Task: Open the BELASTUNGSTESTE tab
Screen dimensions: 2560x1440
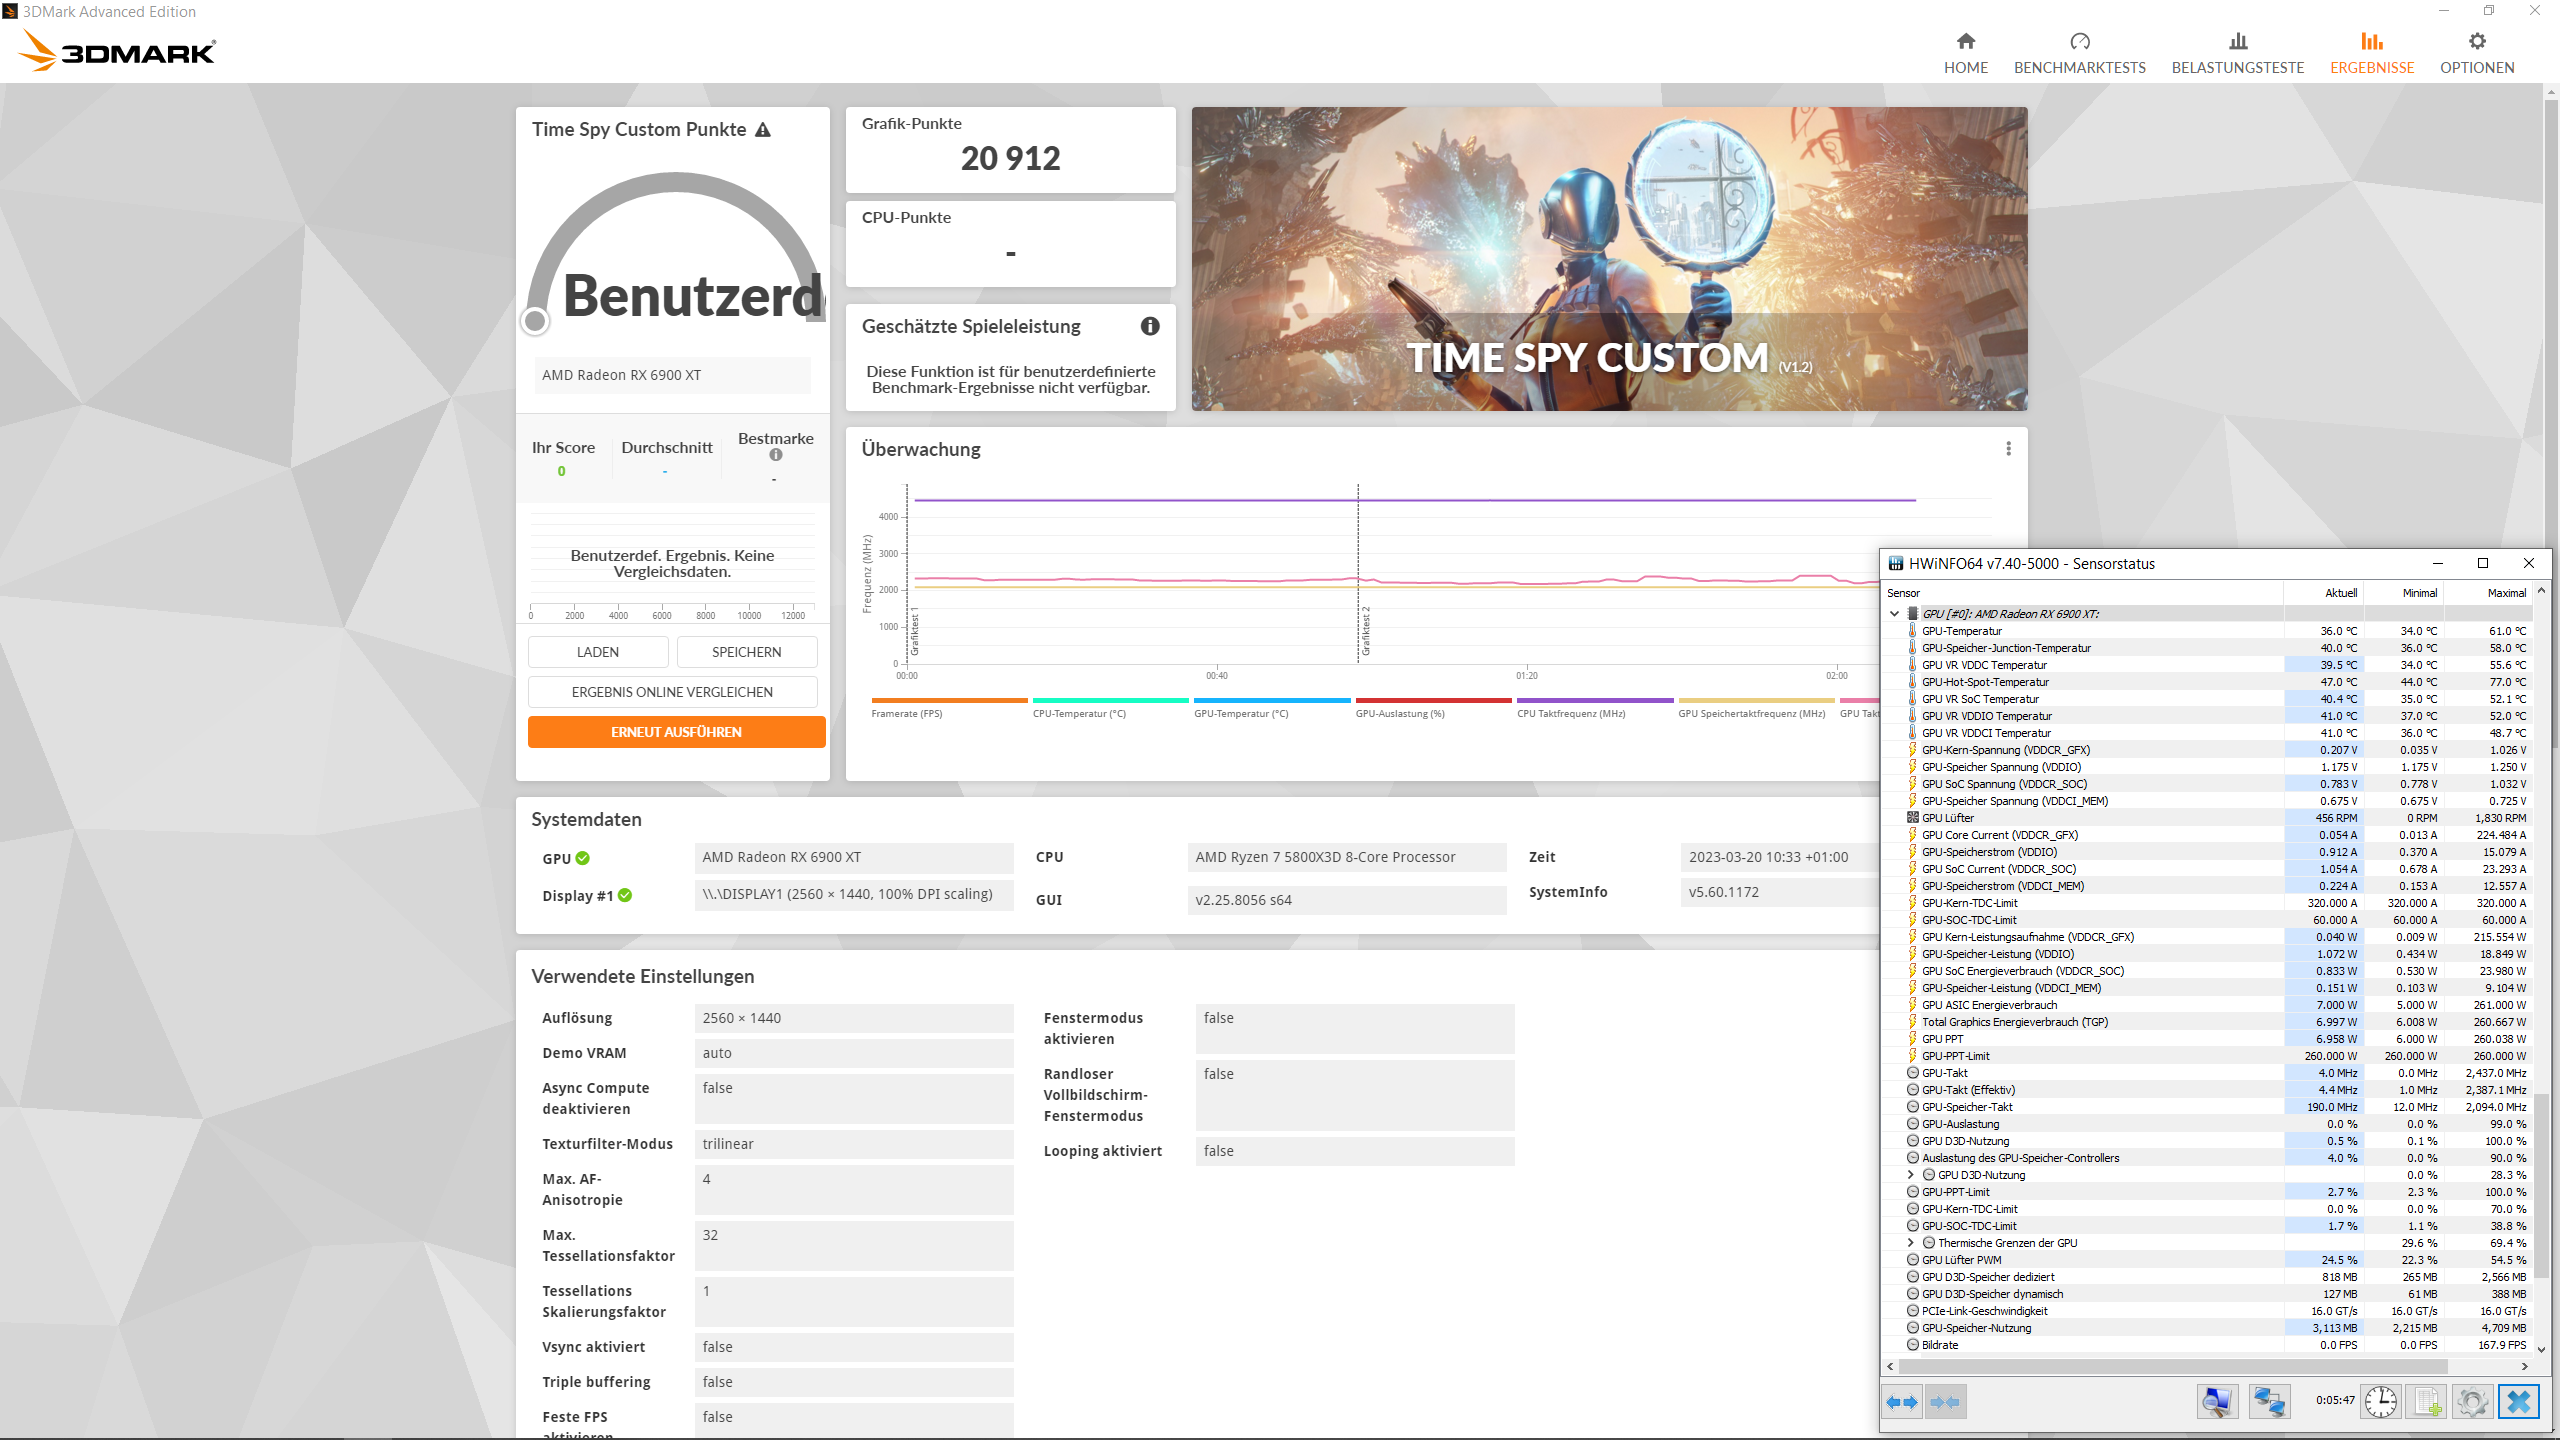Action: point(2237,53)
